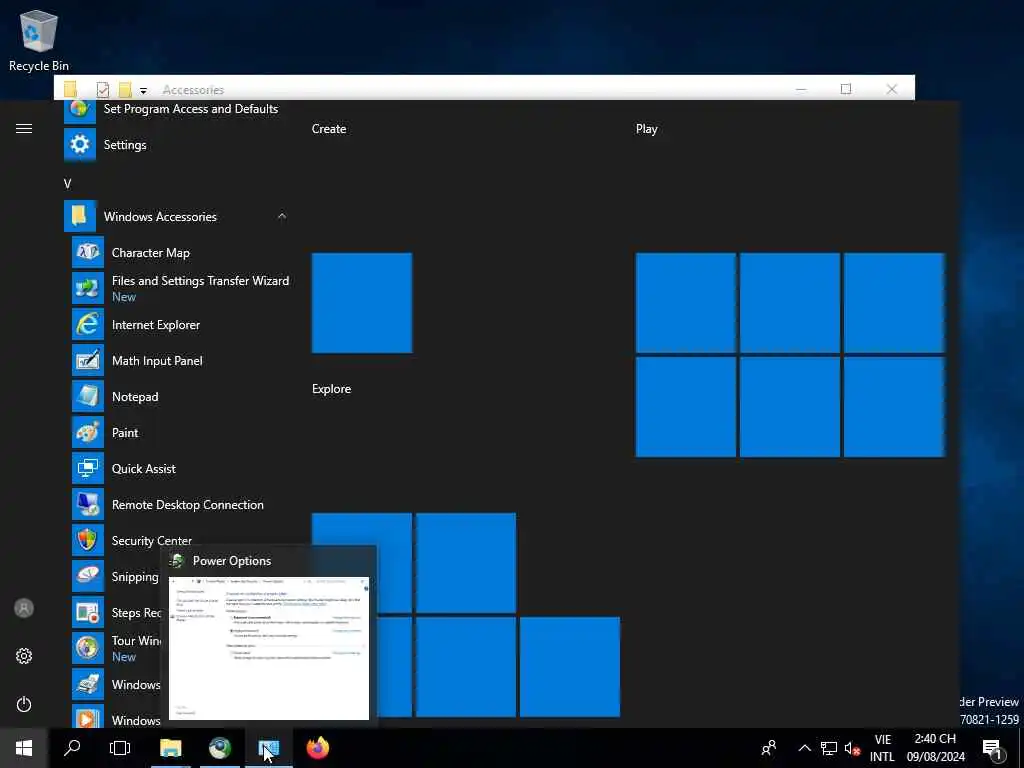The height and width of the screenshot is (768, 1024).
Task: Select the Power Options window preview
Action: pos(268,648)
